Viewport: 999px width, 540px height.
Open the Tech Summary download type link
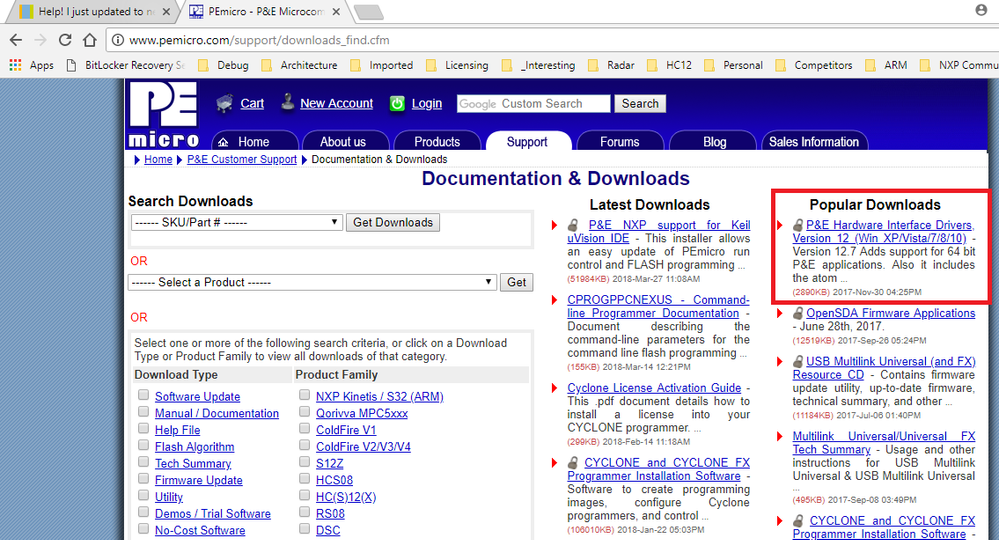click(193, 464)
